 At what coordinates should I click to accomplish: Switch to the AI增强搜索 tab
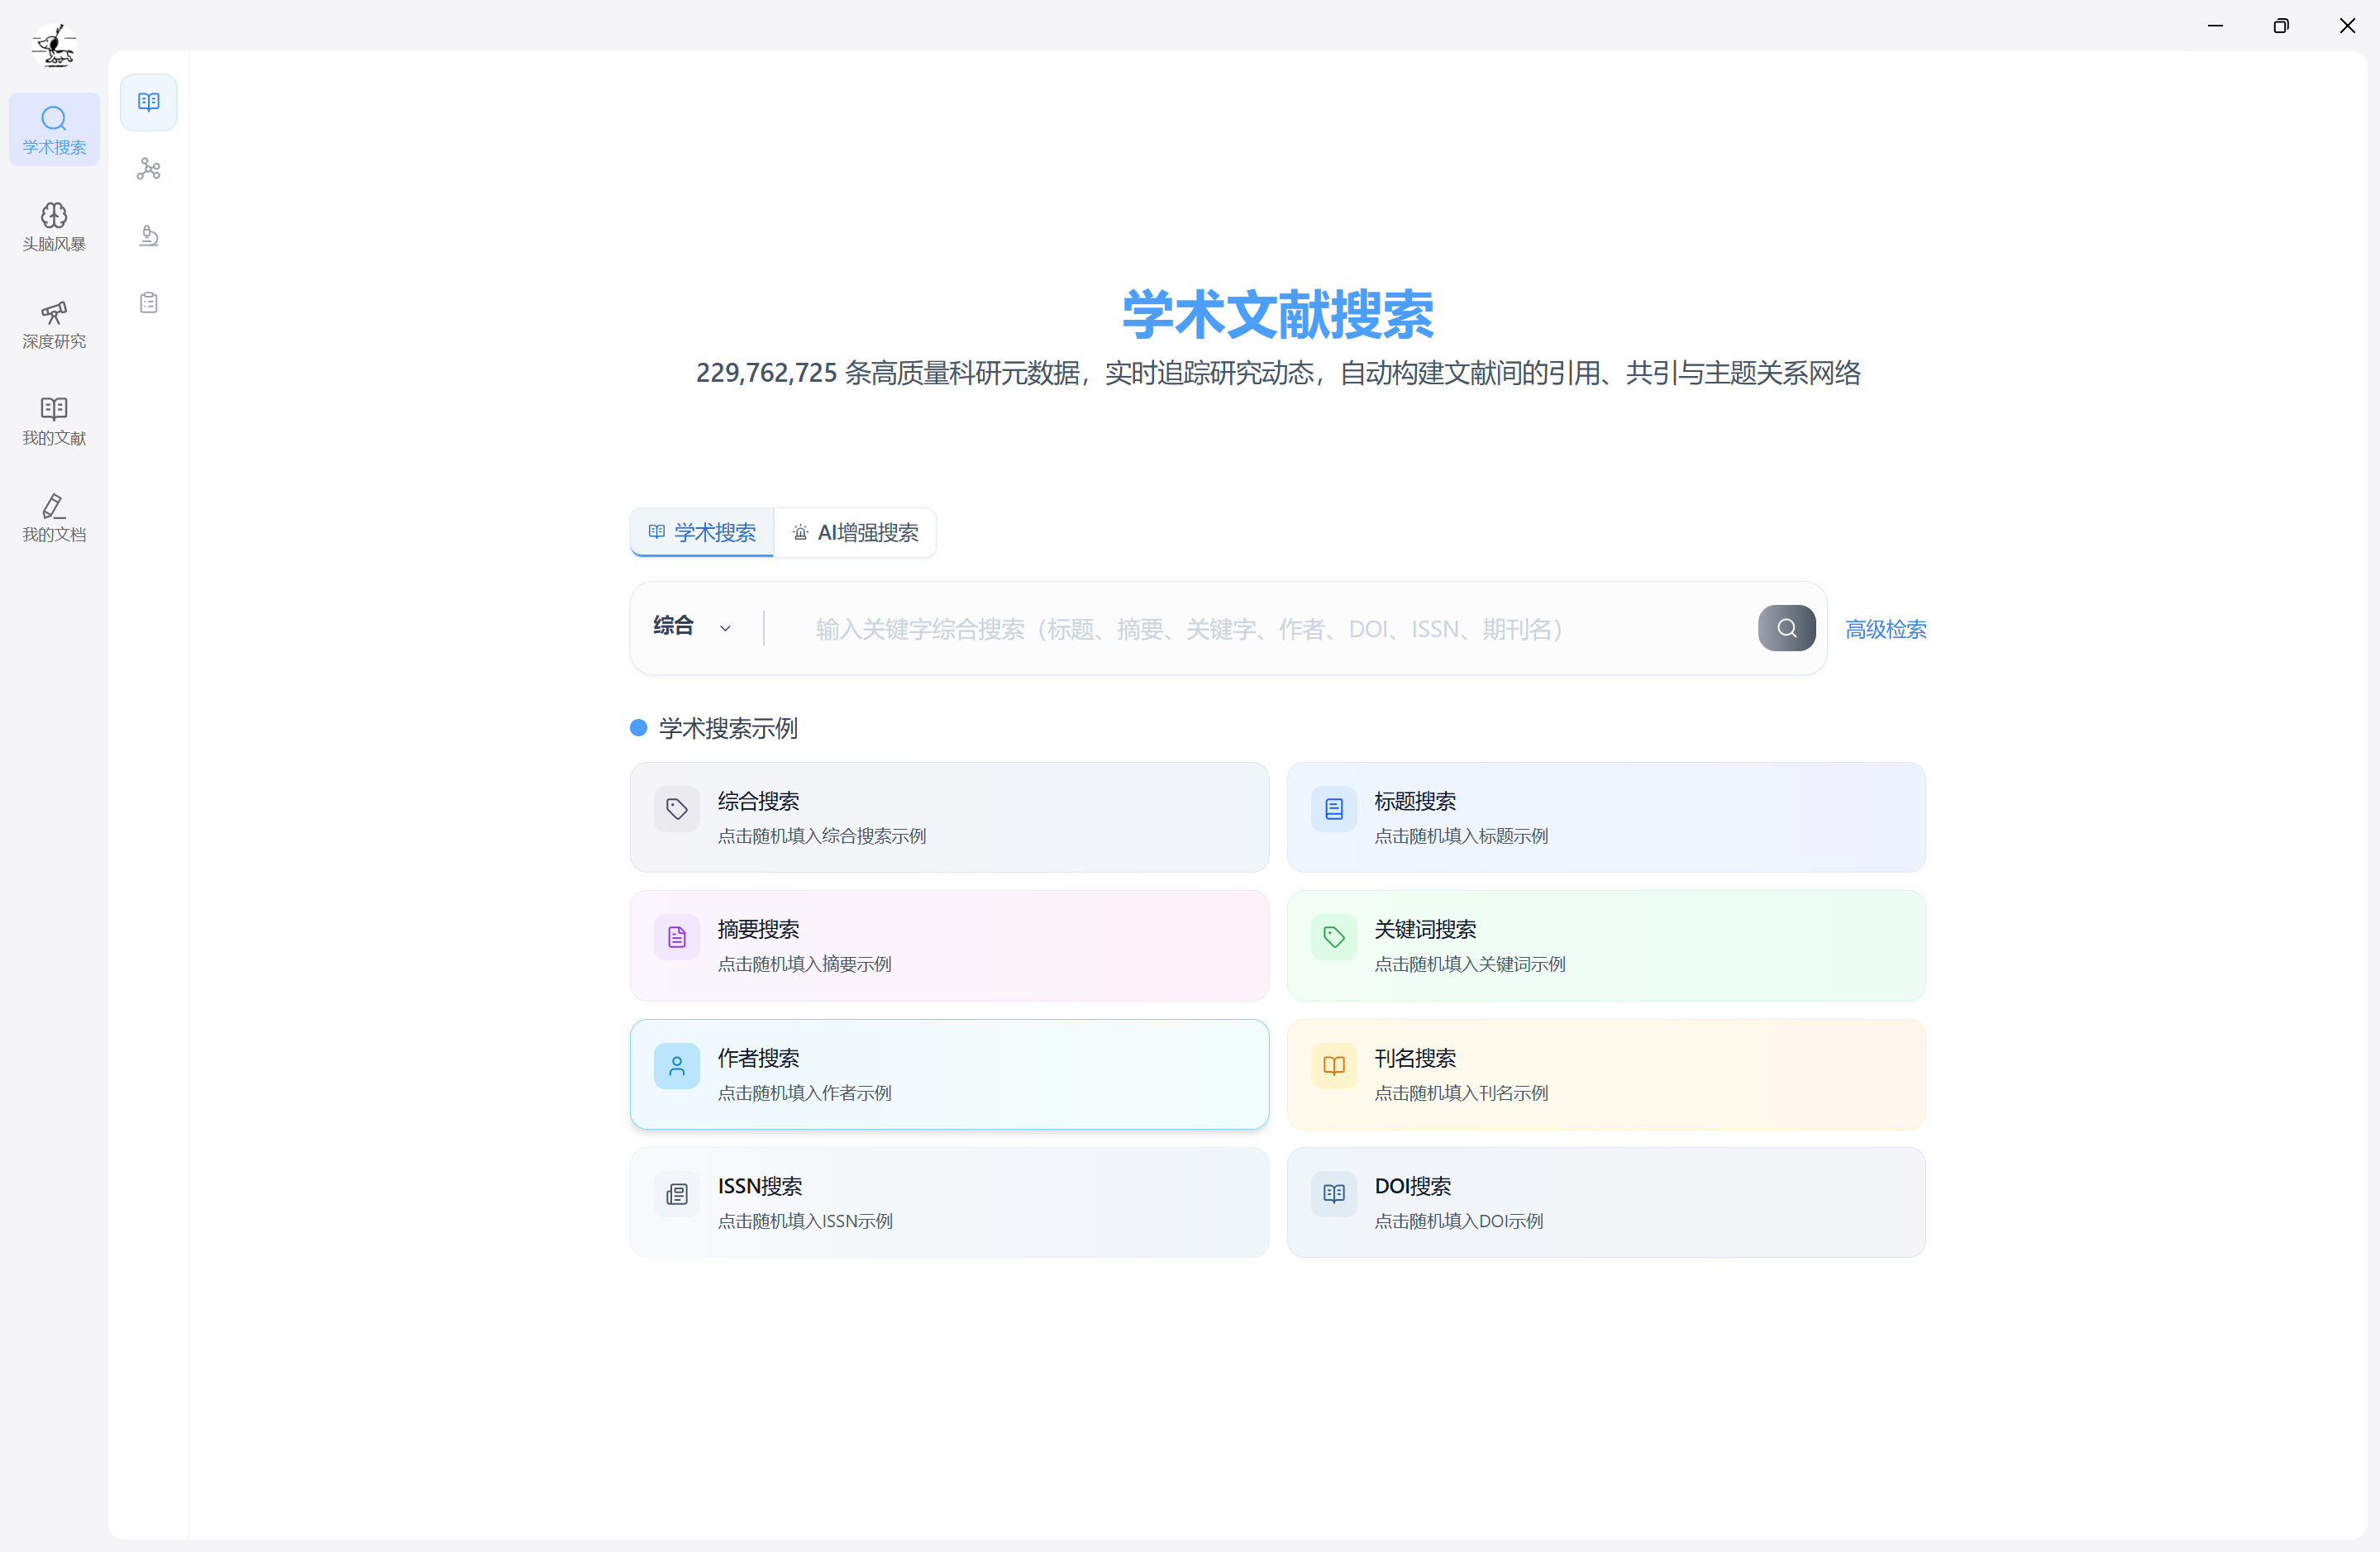click(x=855, y=533)
